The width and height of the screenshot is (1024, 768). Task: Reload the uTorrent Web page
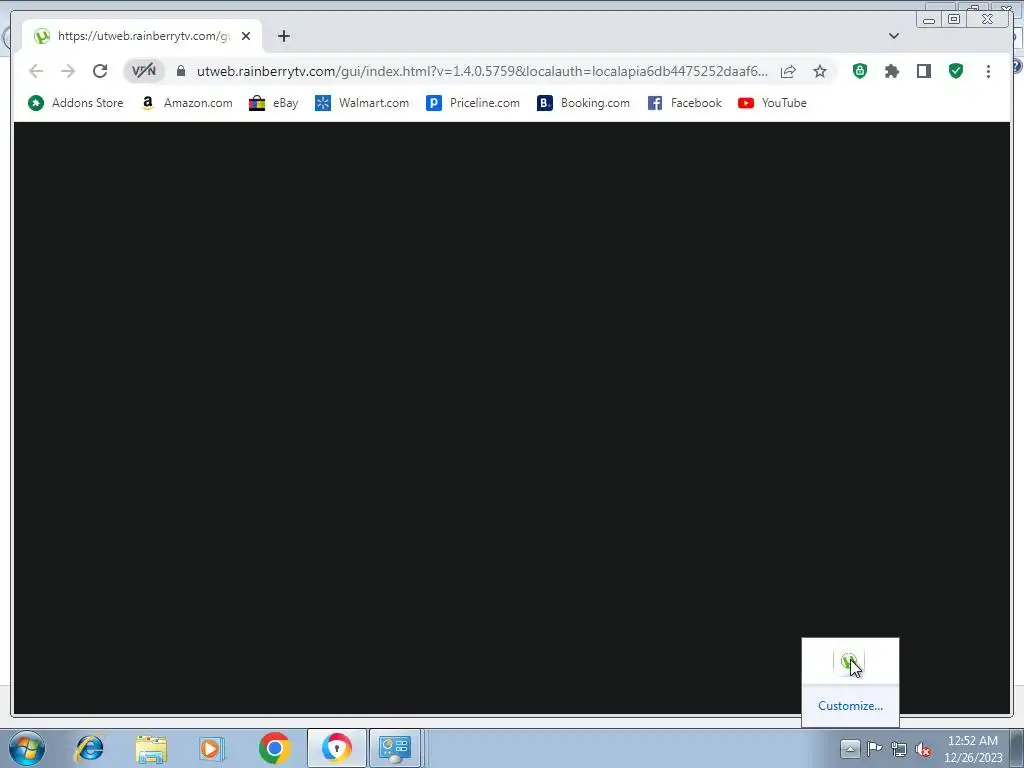click(x=100, y=71)
